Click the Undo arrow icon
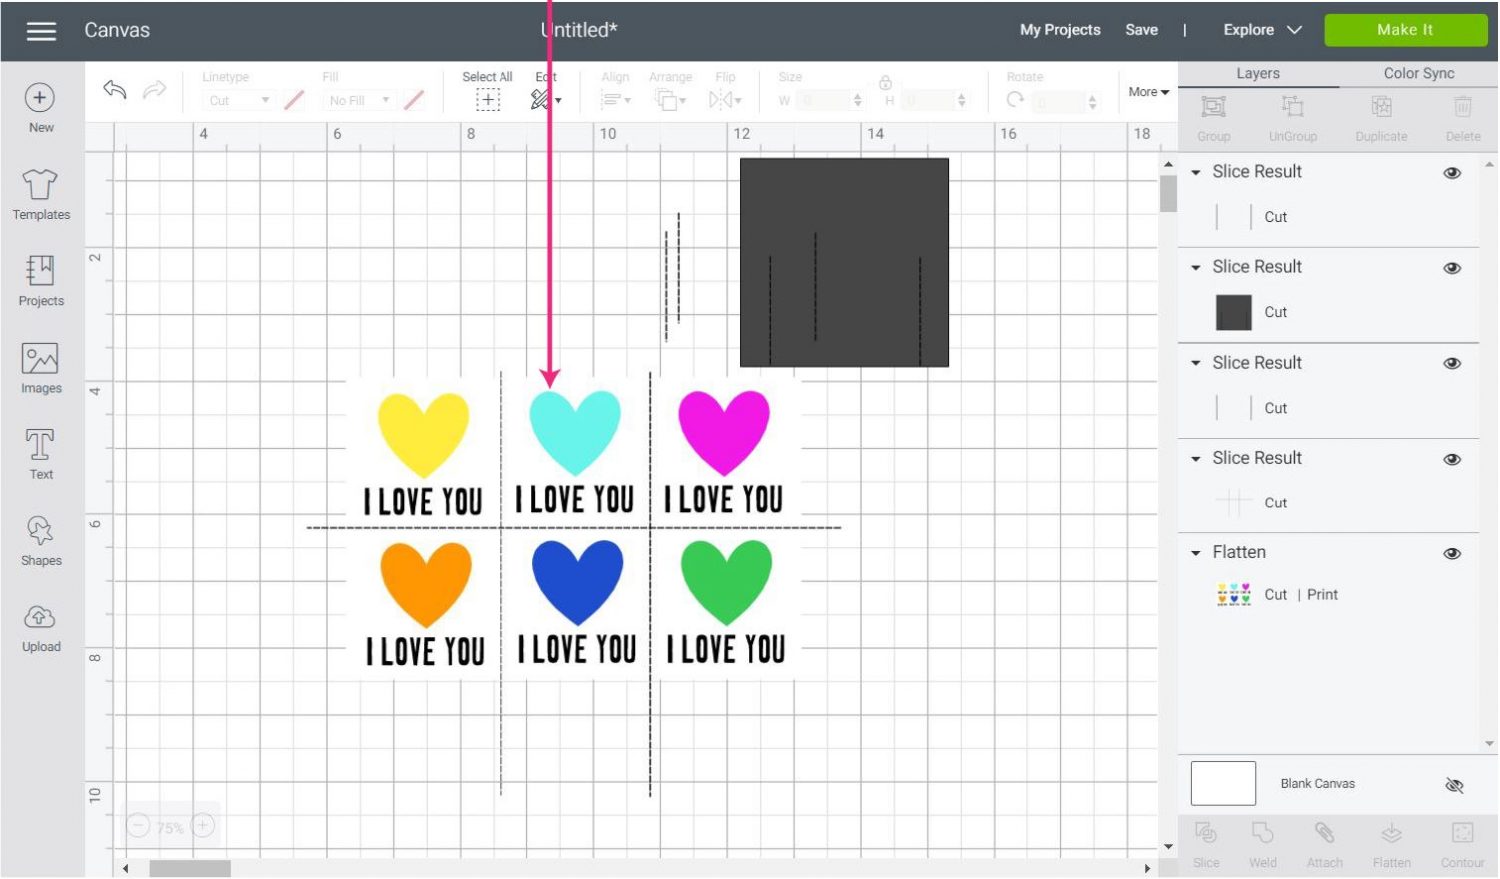1500x879 pixels. point(115,91)
